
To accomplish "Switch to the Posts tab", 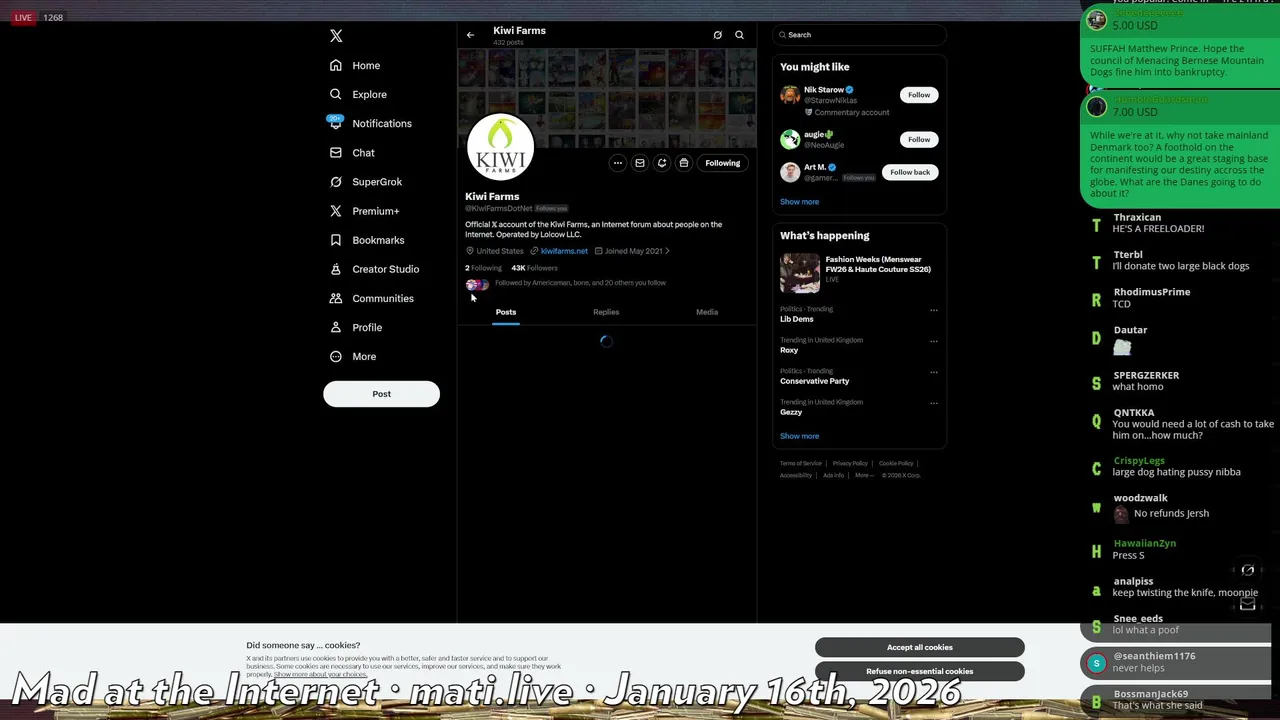I will click(506, 312).
